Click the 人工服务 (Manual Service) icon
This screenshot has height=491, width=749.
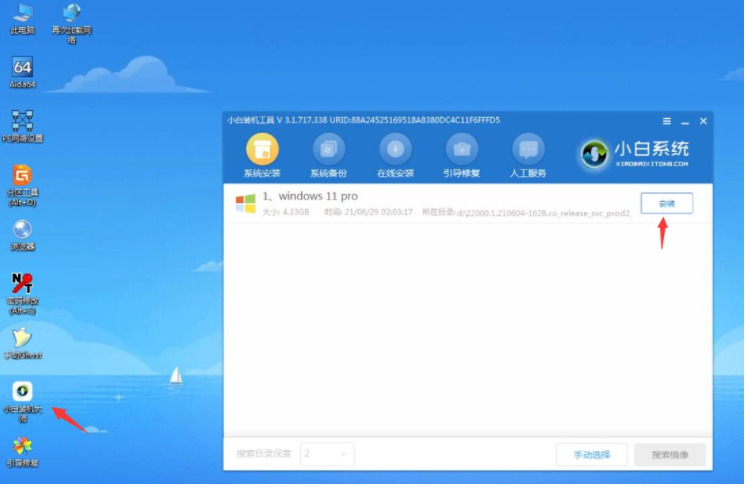coord(528,155)
